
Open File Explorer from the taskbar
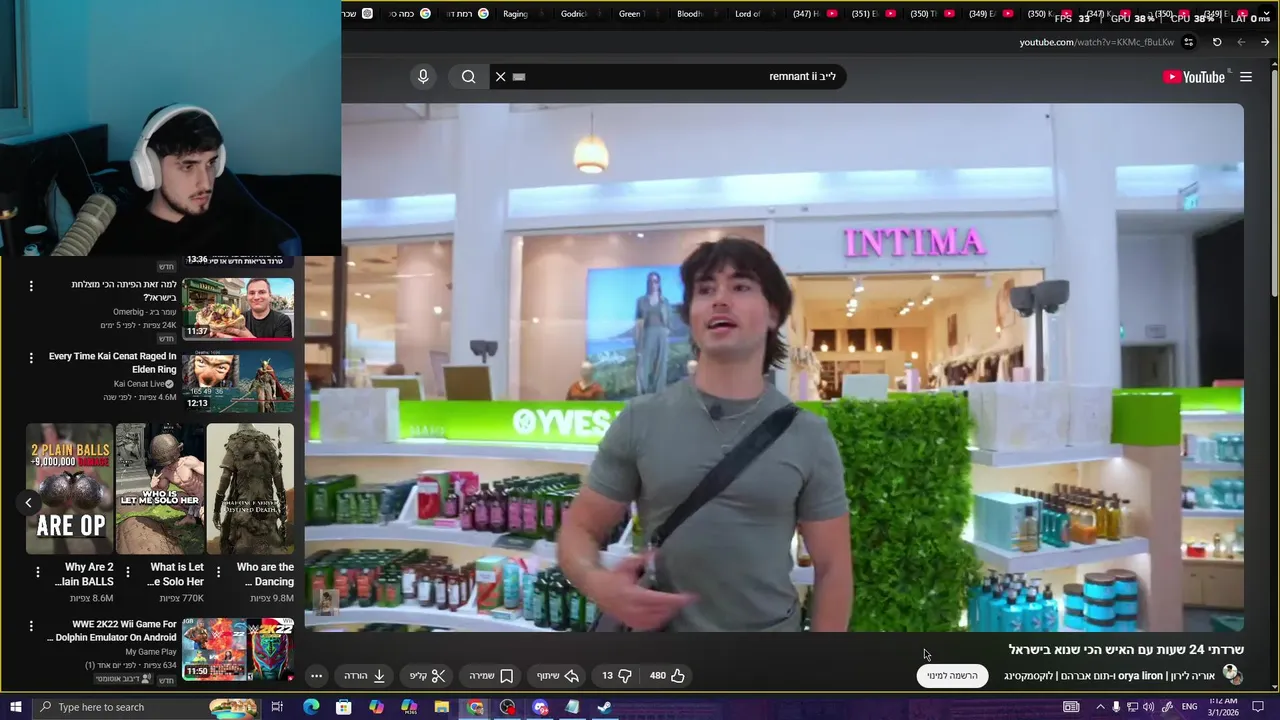(x=441, y=707)
